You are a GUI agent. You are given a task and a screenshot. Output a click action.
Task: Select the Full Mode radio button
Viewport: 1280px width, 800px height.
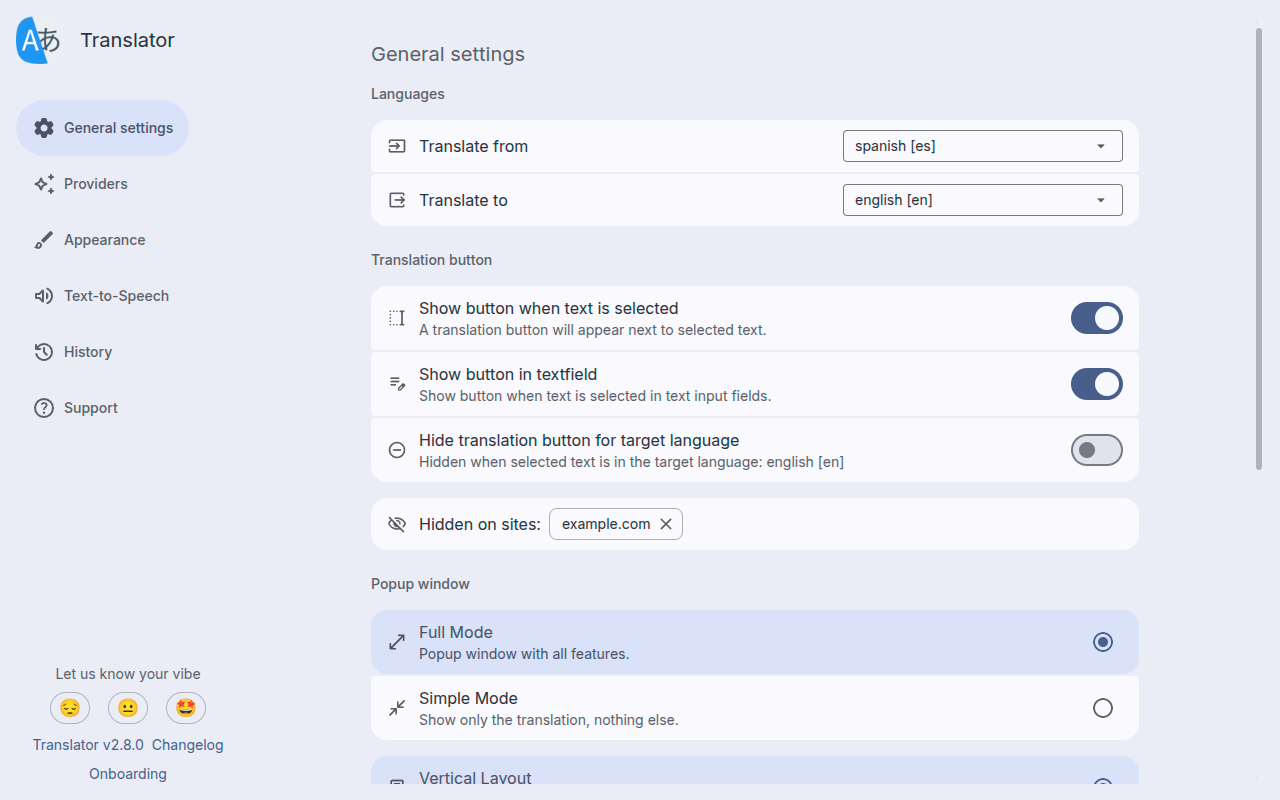point(1103,642)
